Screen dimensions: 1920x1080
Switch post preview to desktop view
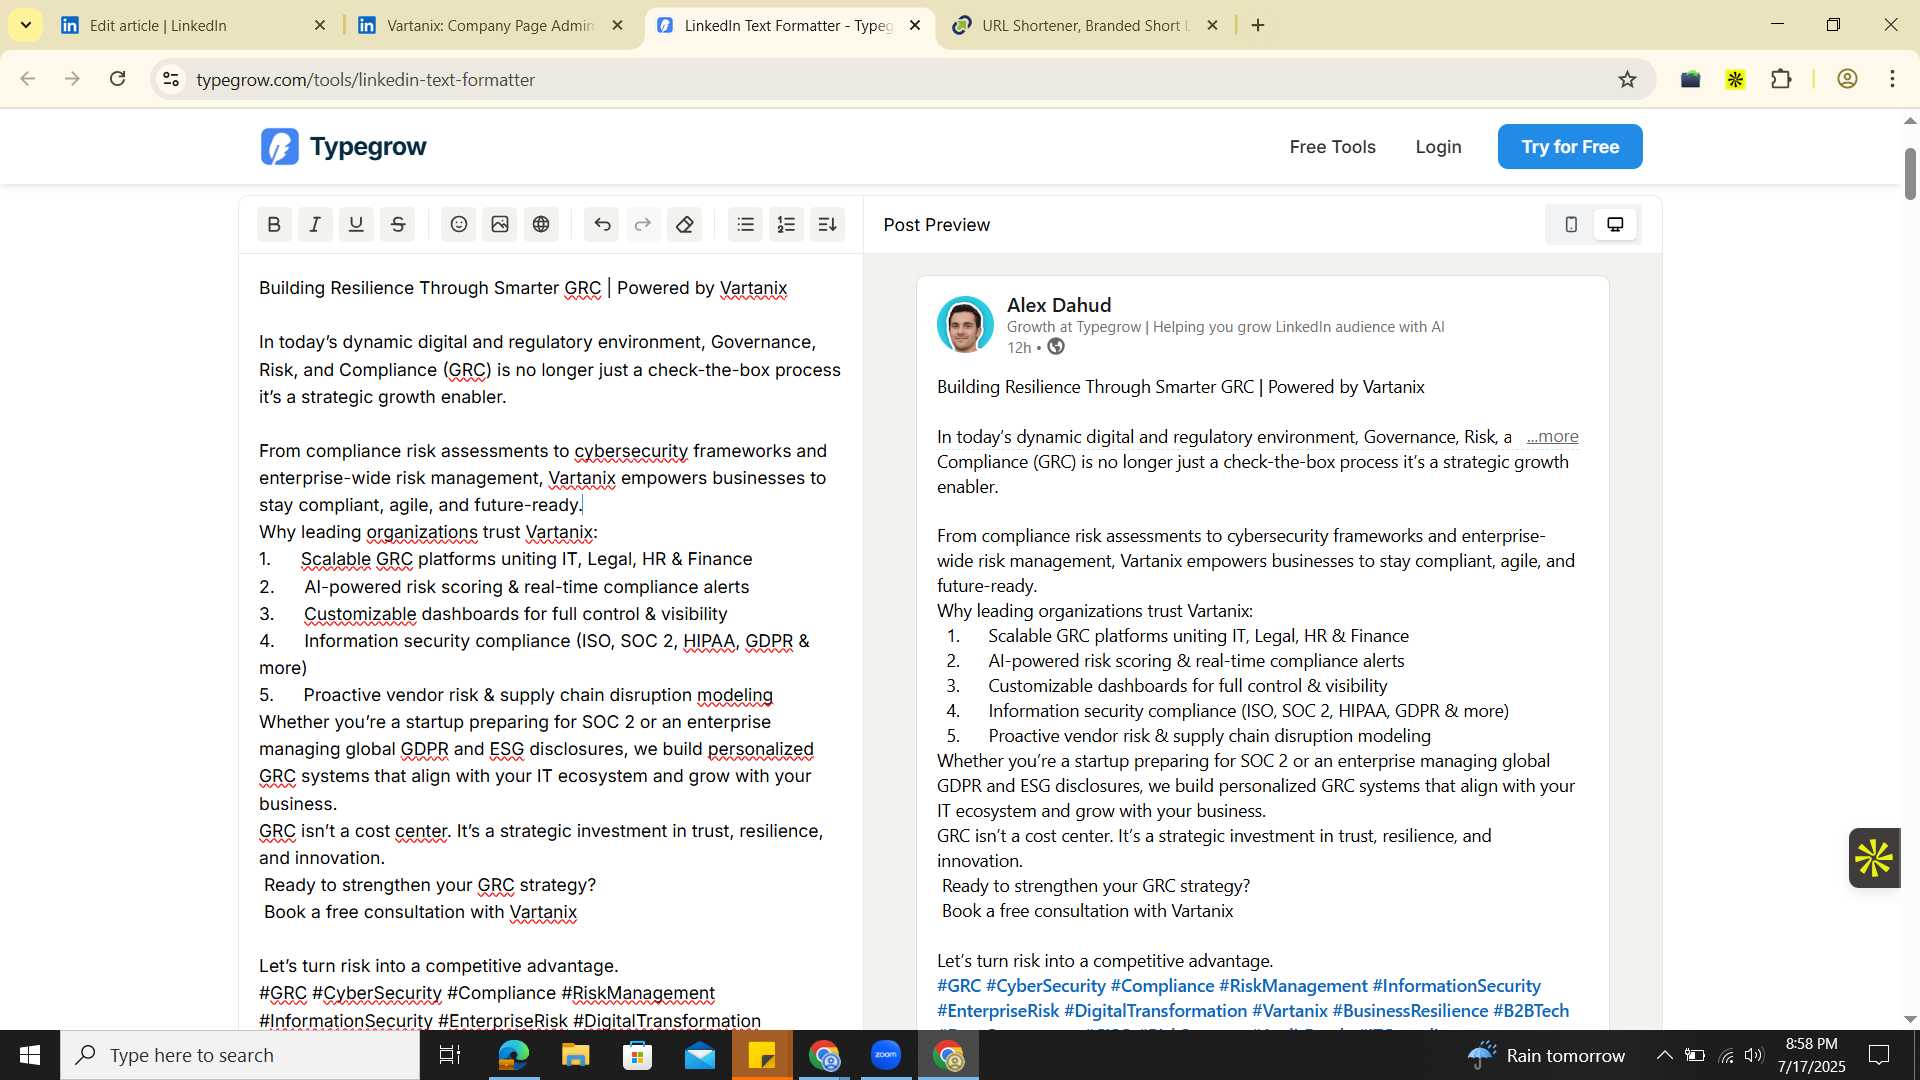1615,225
